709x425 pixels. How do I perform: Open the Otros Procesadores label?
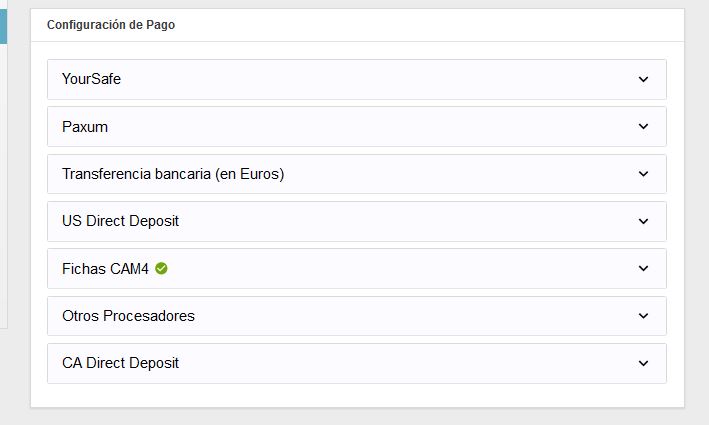[128, 316]
